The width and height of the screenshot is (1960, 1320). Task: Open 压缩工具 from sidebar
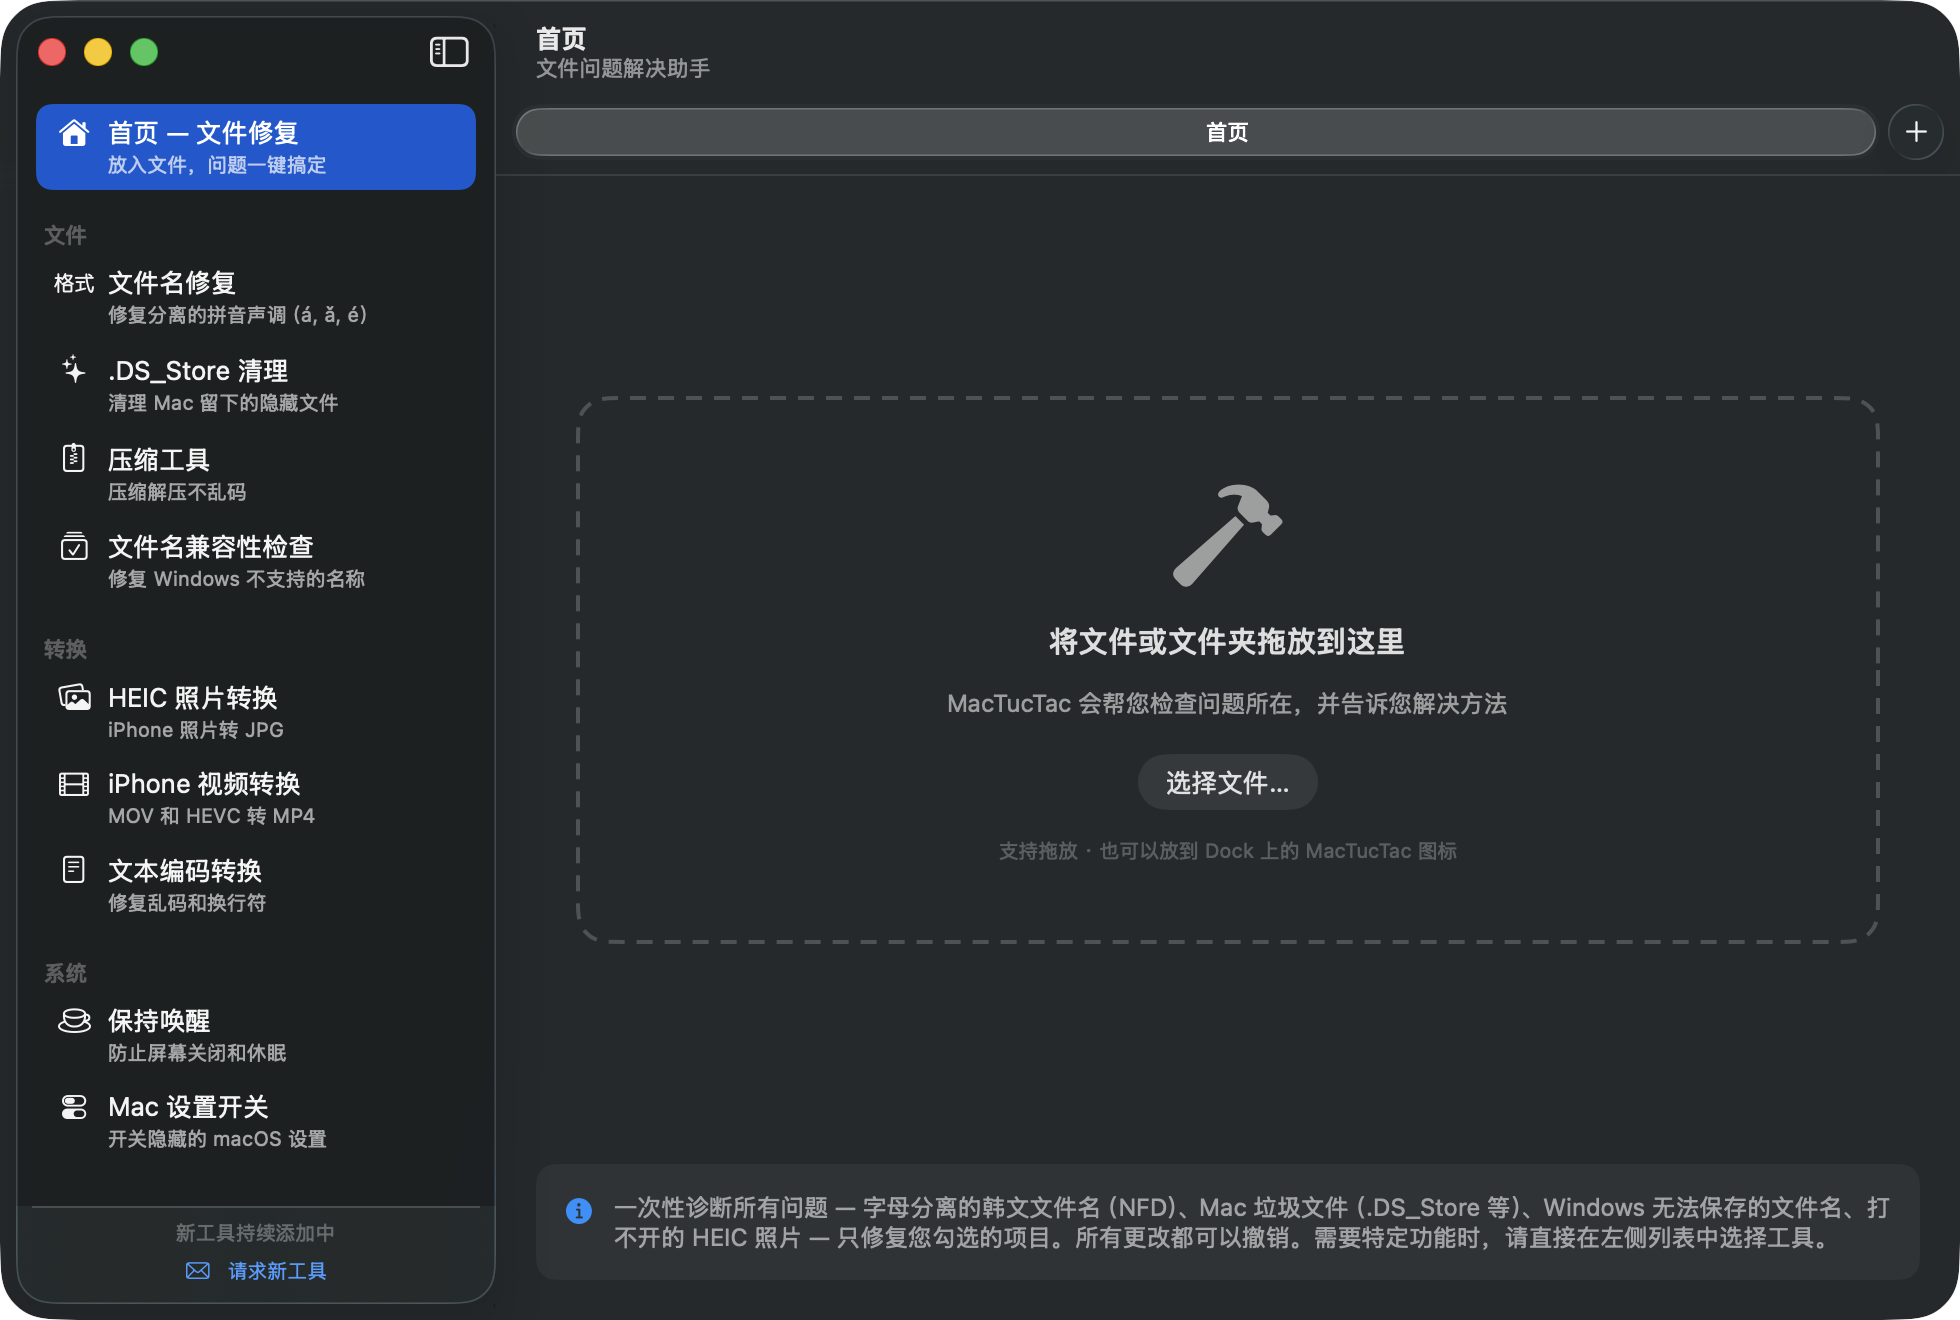click(x=256, y=474)
